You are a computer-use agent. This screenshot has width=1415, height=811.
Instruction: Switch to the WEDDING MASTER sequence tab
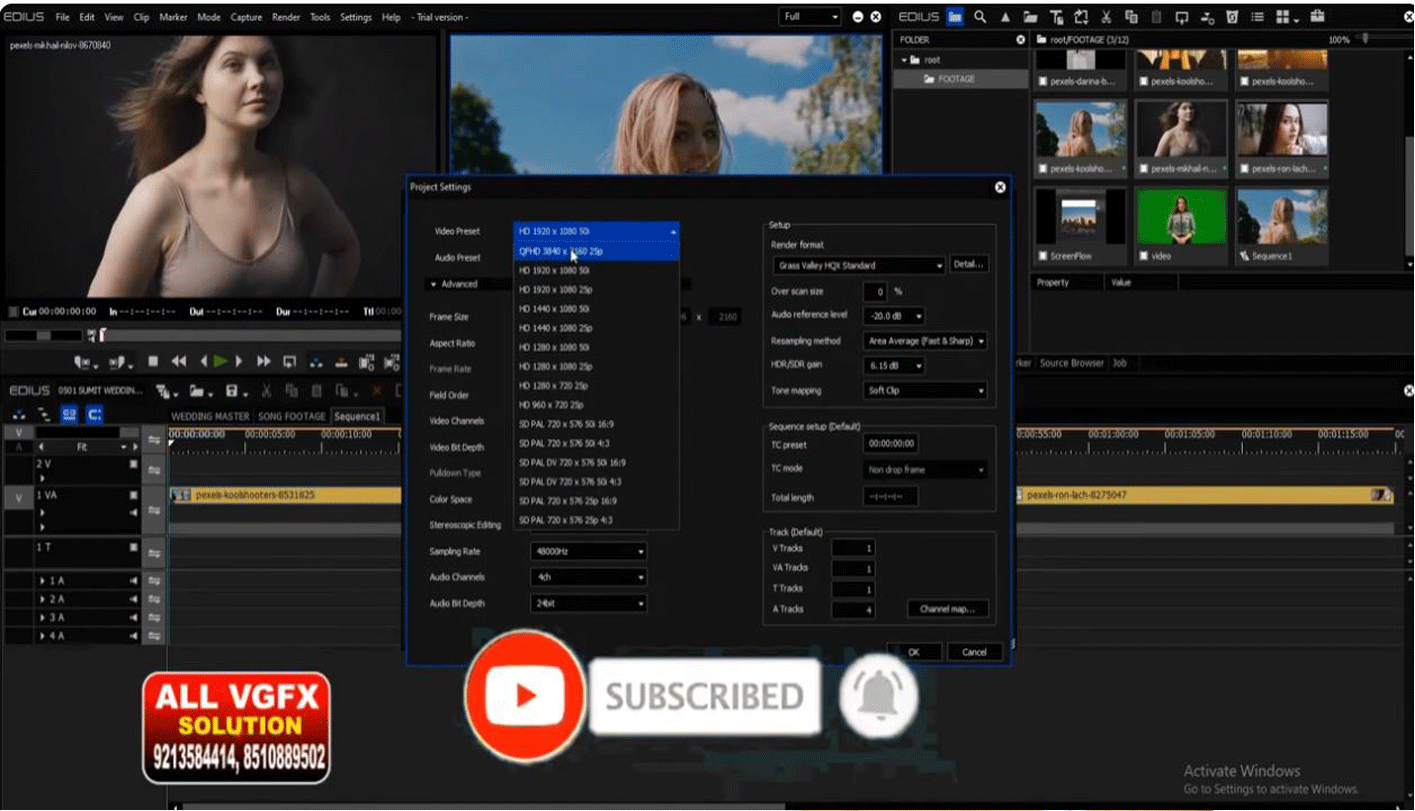pos(210,416)
